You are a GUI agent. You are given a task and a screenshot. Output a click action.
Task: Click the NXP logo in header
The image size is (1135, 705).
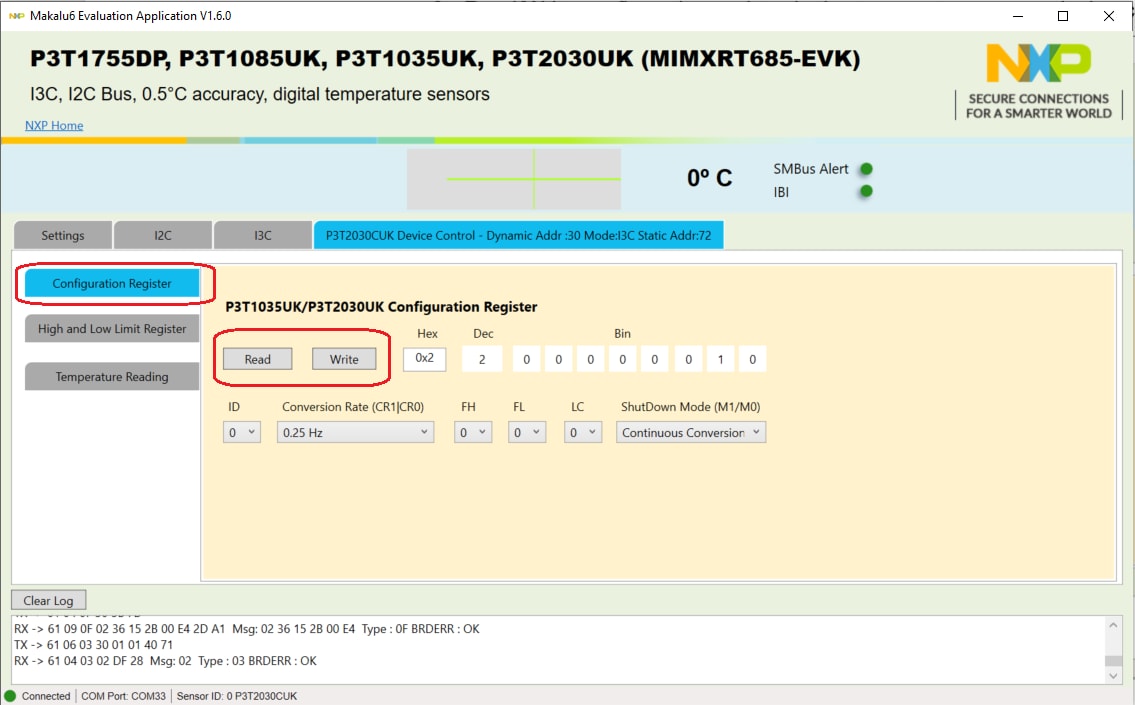pos(1038,64)
